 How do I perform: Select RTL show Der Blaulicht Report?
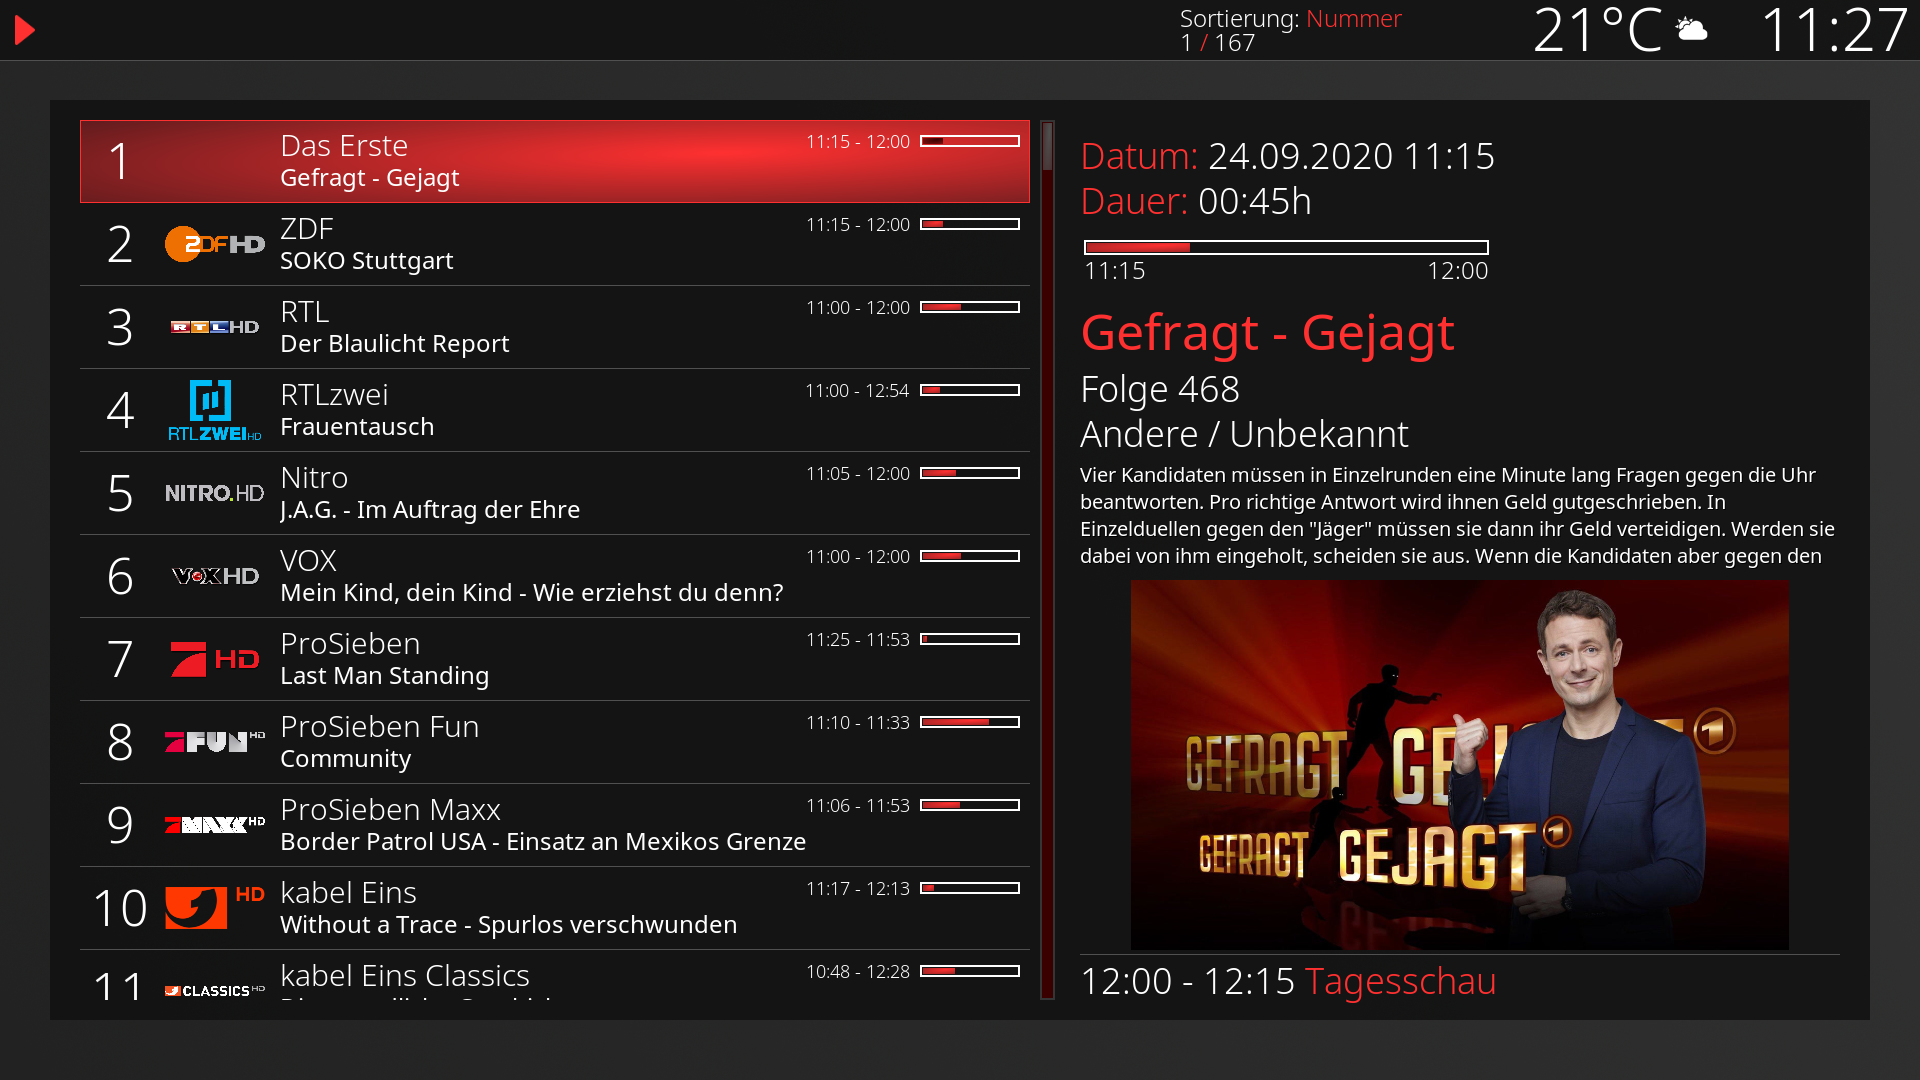click(x=395, y=343)
